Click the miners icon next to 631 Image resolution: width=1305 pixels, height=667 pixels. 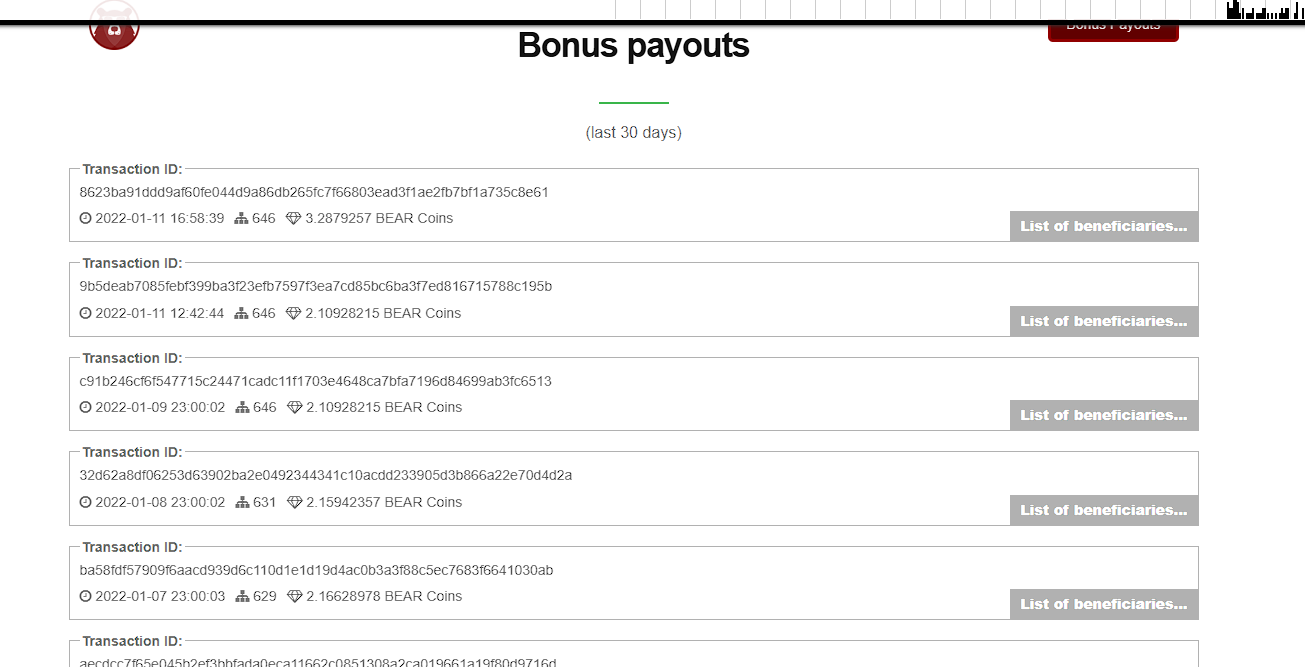[241, 502]
